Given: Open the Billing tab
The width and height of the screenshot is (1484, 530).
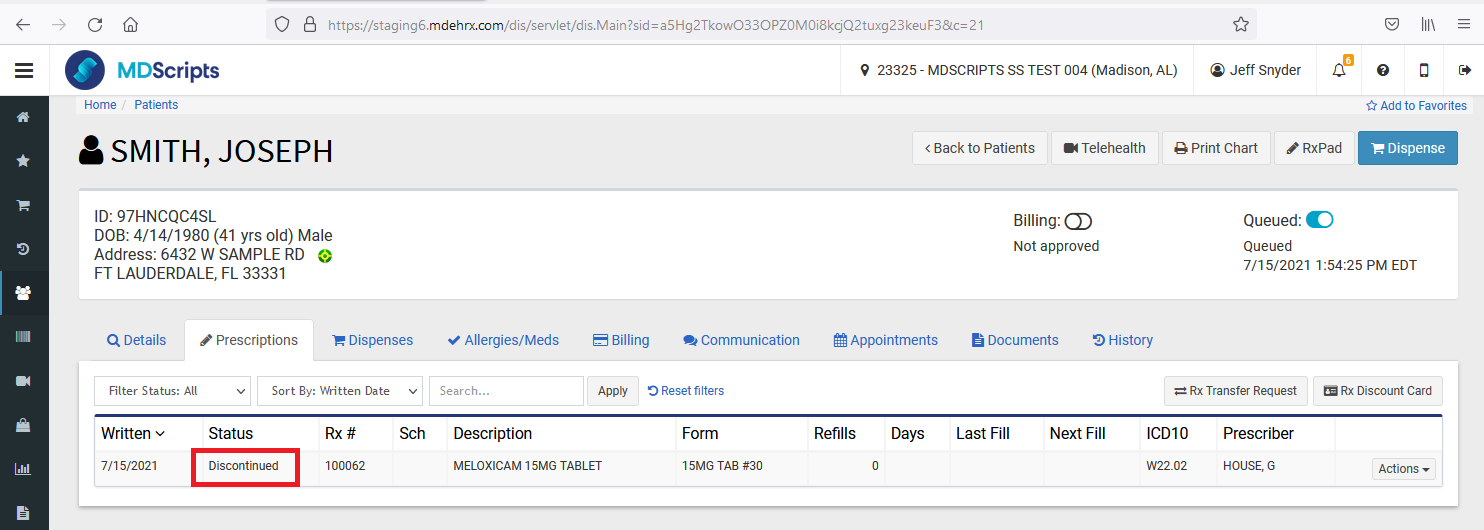Looking at the screenshot, I should pos(621,340).
